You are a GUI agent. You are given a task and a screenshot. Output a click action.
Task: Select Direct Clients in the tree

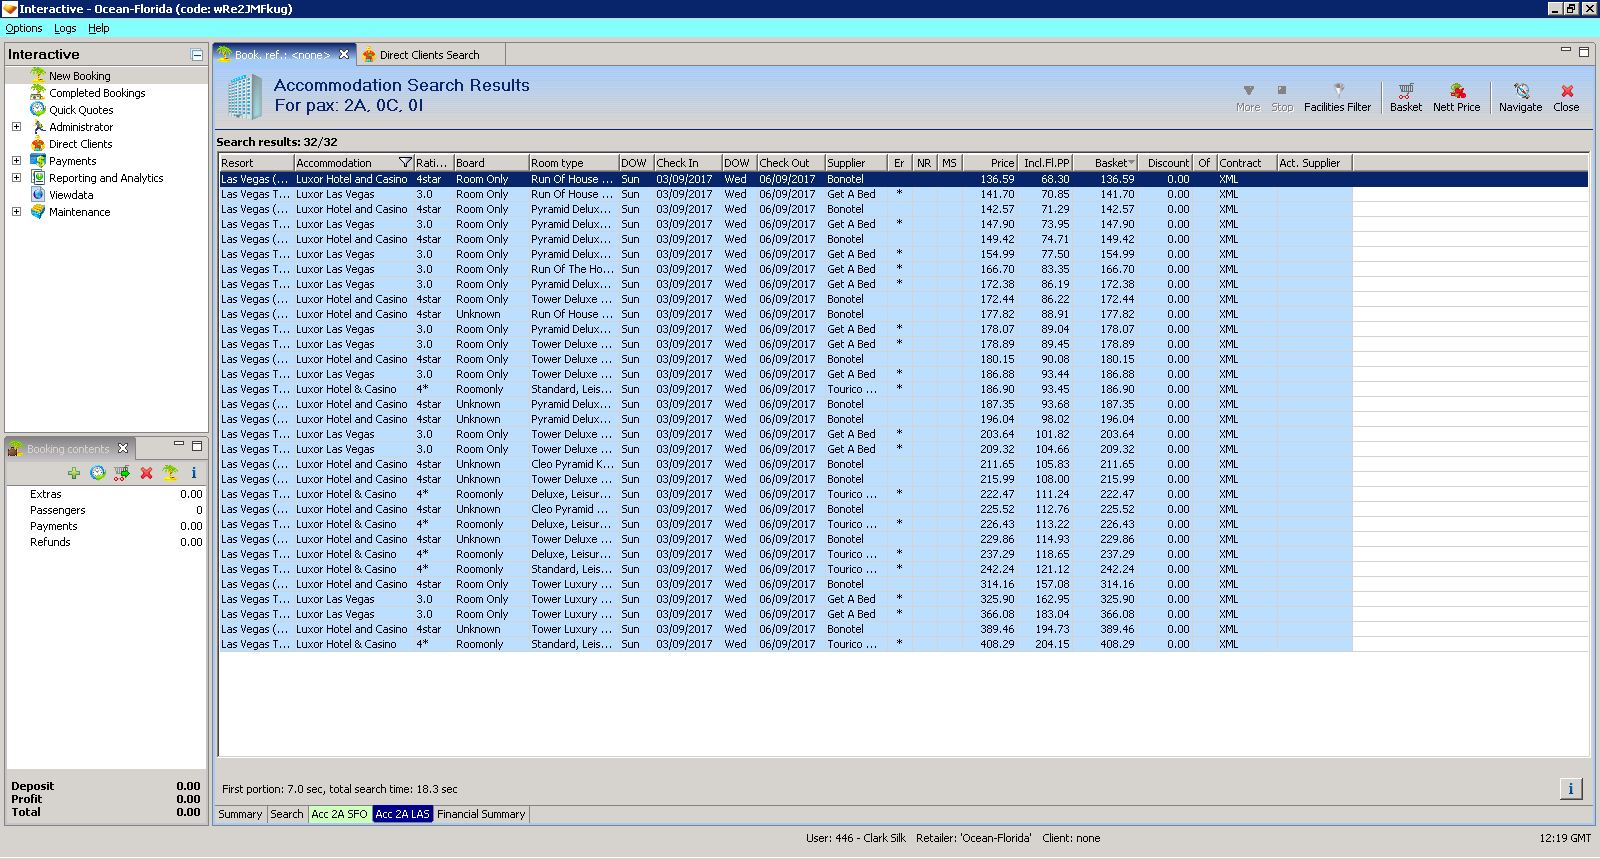pos(81,144)
